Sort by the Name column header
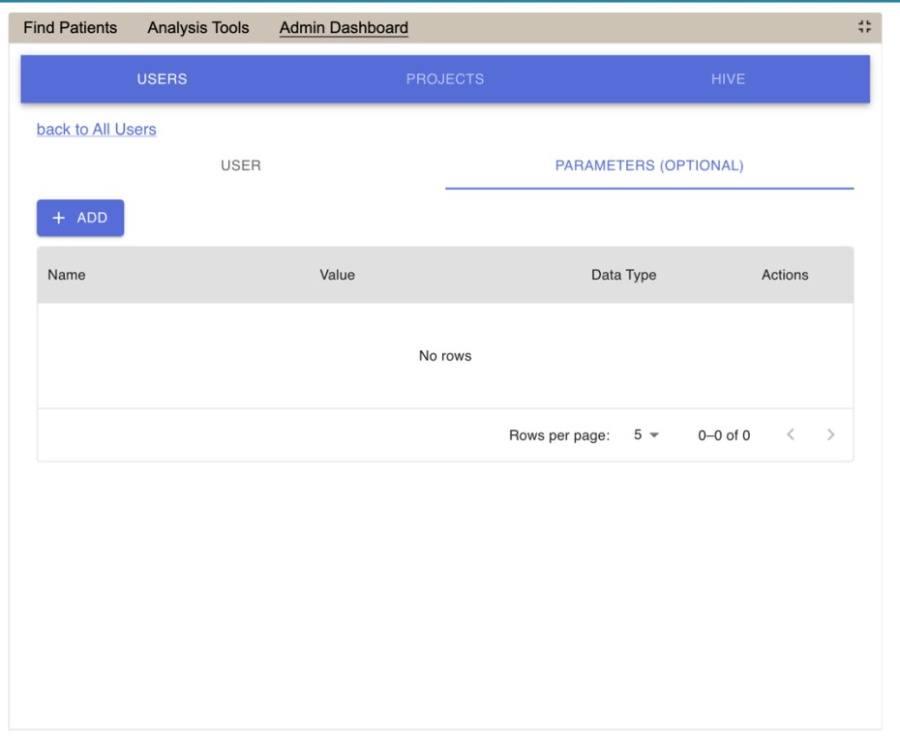 (x=66, y=275)
